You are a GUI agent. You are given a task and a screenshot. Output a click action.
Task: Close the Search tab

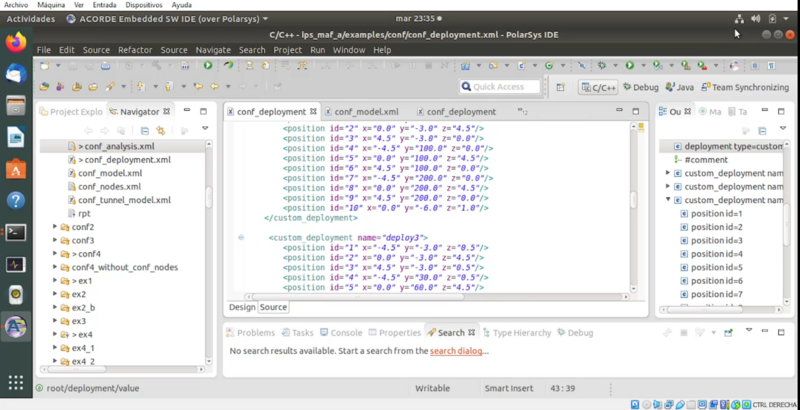(x=471, y=332)
